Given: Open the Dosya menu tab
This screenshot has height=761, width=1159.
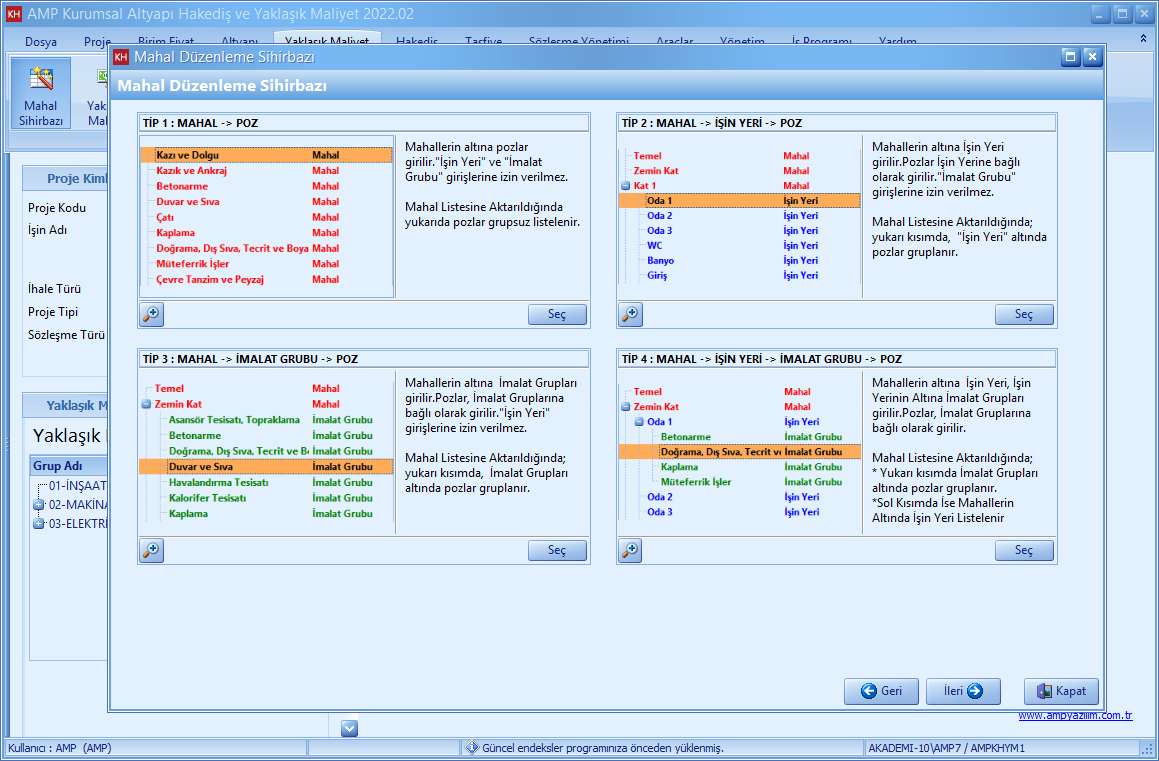Looking at the screenshot, I should pos(41,42).
